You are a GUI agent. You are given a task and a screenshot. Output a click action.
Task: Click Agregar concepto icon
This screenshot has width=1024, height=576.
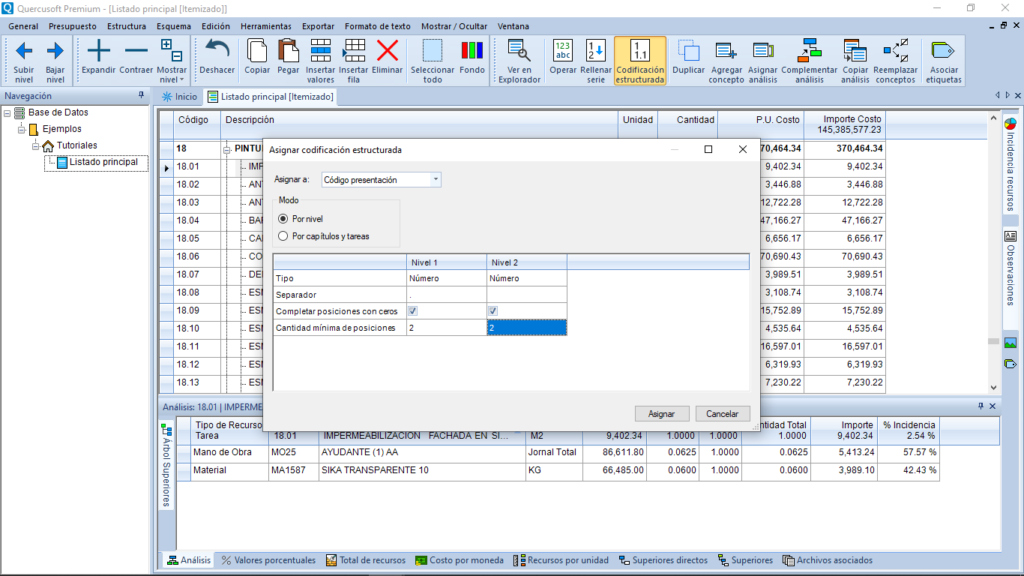(x=726, y=50)
